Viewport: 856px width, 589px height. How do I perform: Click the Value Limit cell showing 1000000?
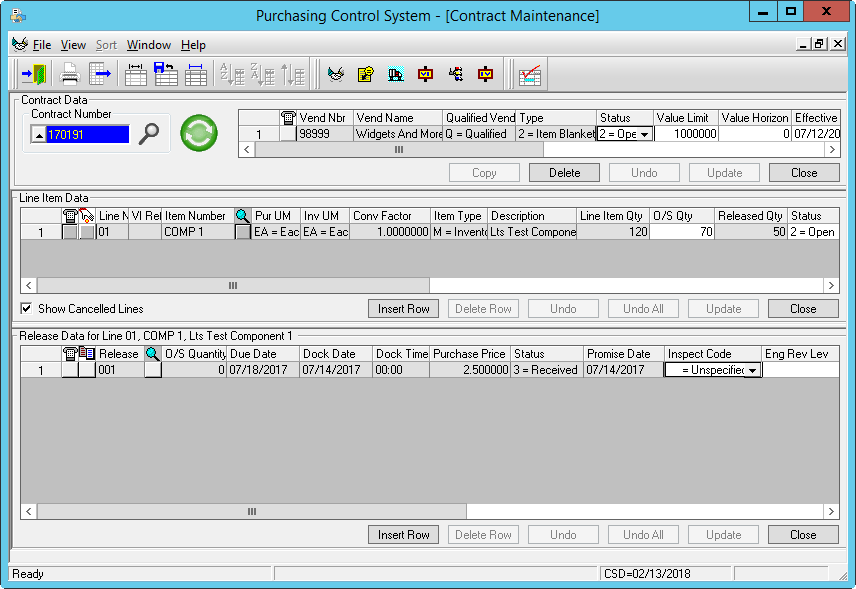click(686, 134)
